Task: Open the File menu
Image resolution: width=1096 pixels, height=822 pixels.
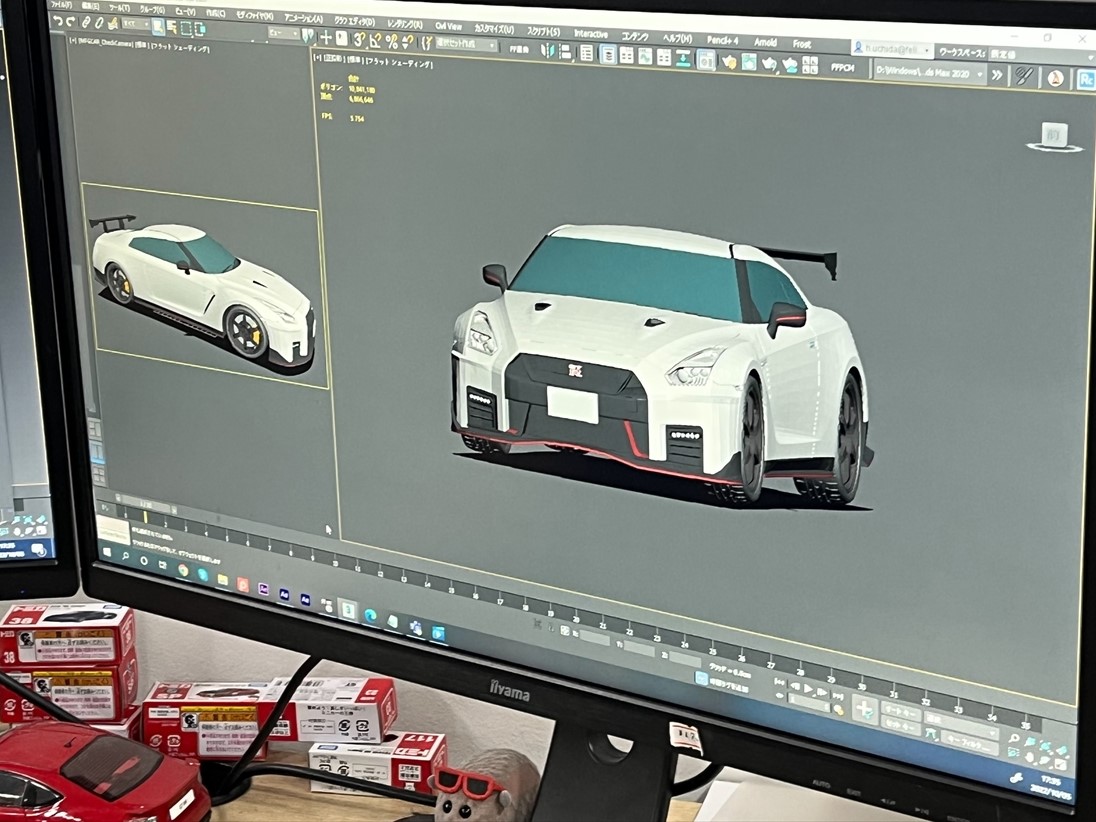Action: pyautogui.click(x=62, y=5)
